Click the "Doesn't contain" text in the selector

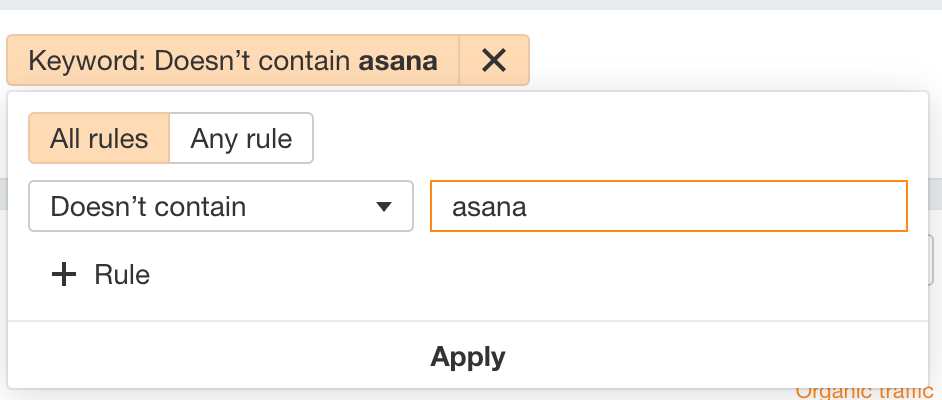[x=148, y=207]
